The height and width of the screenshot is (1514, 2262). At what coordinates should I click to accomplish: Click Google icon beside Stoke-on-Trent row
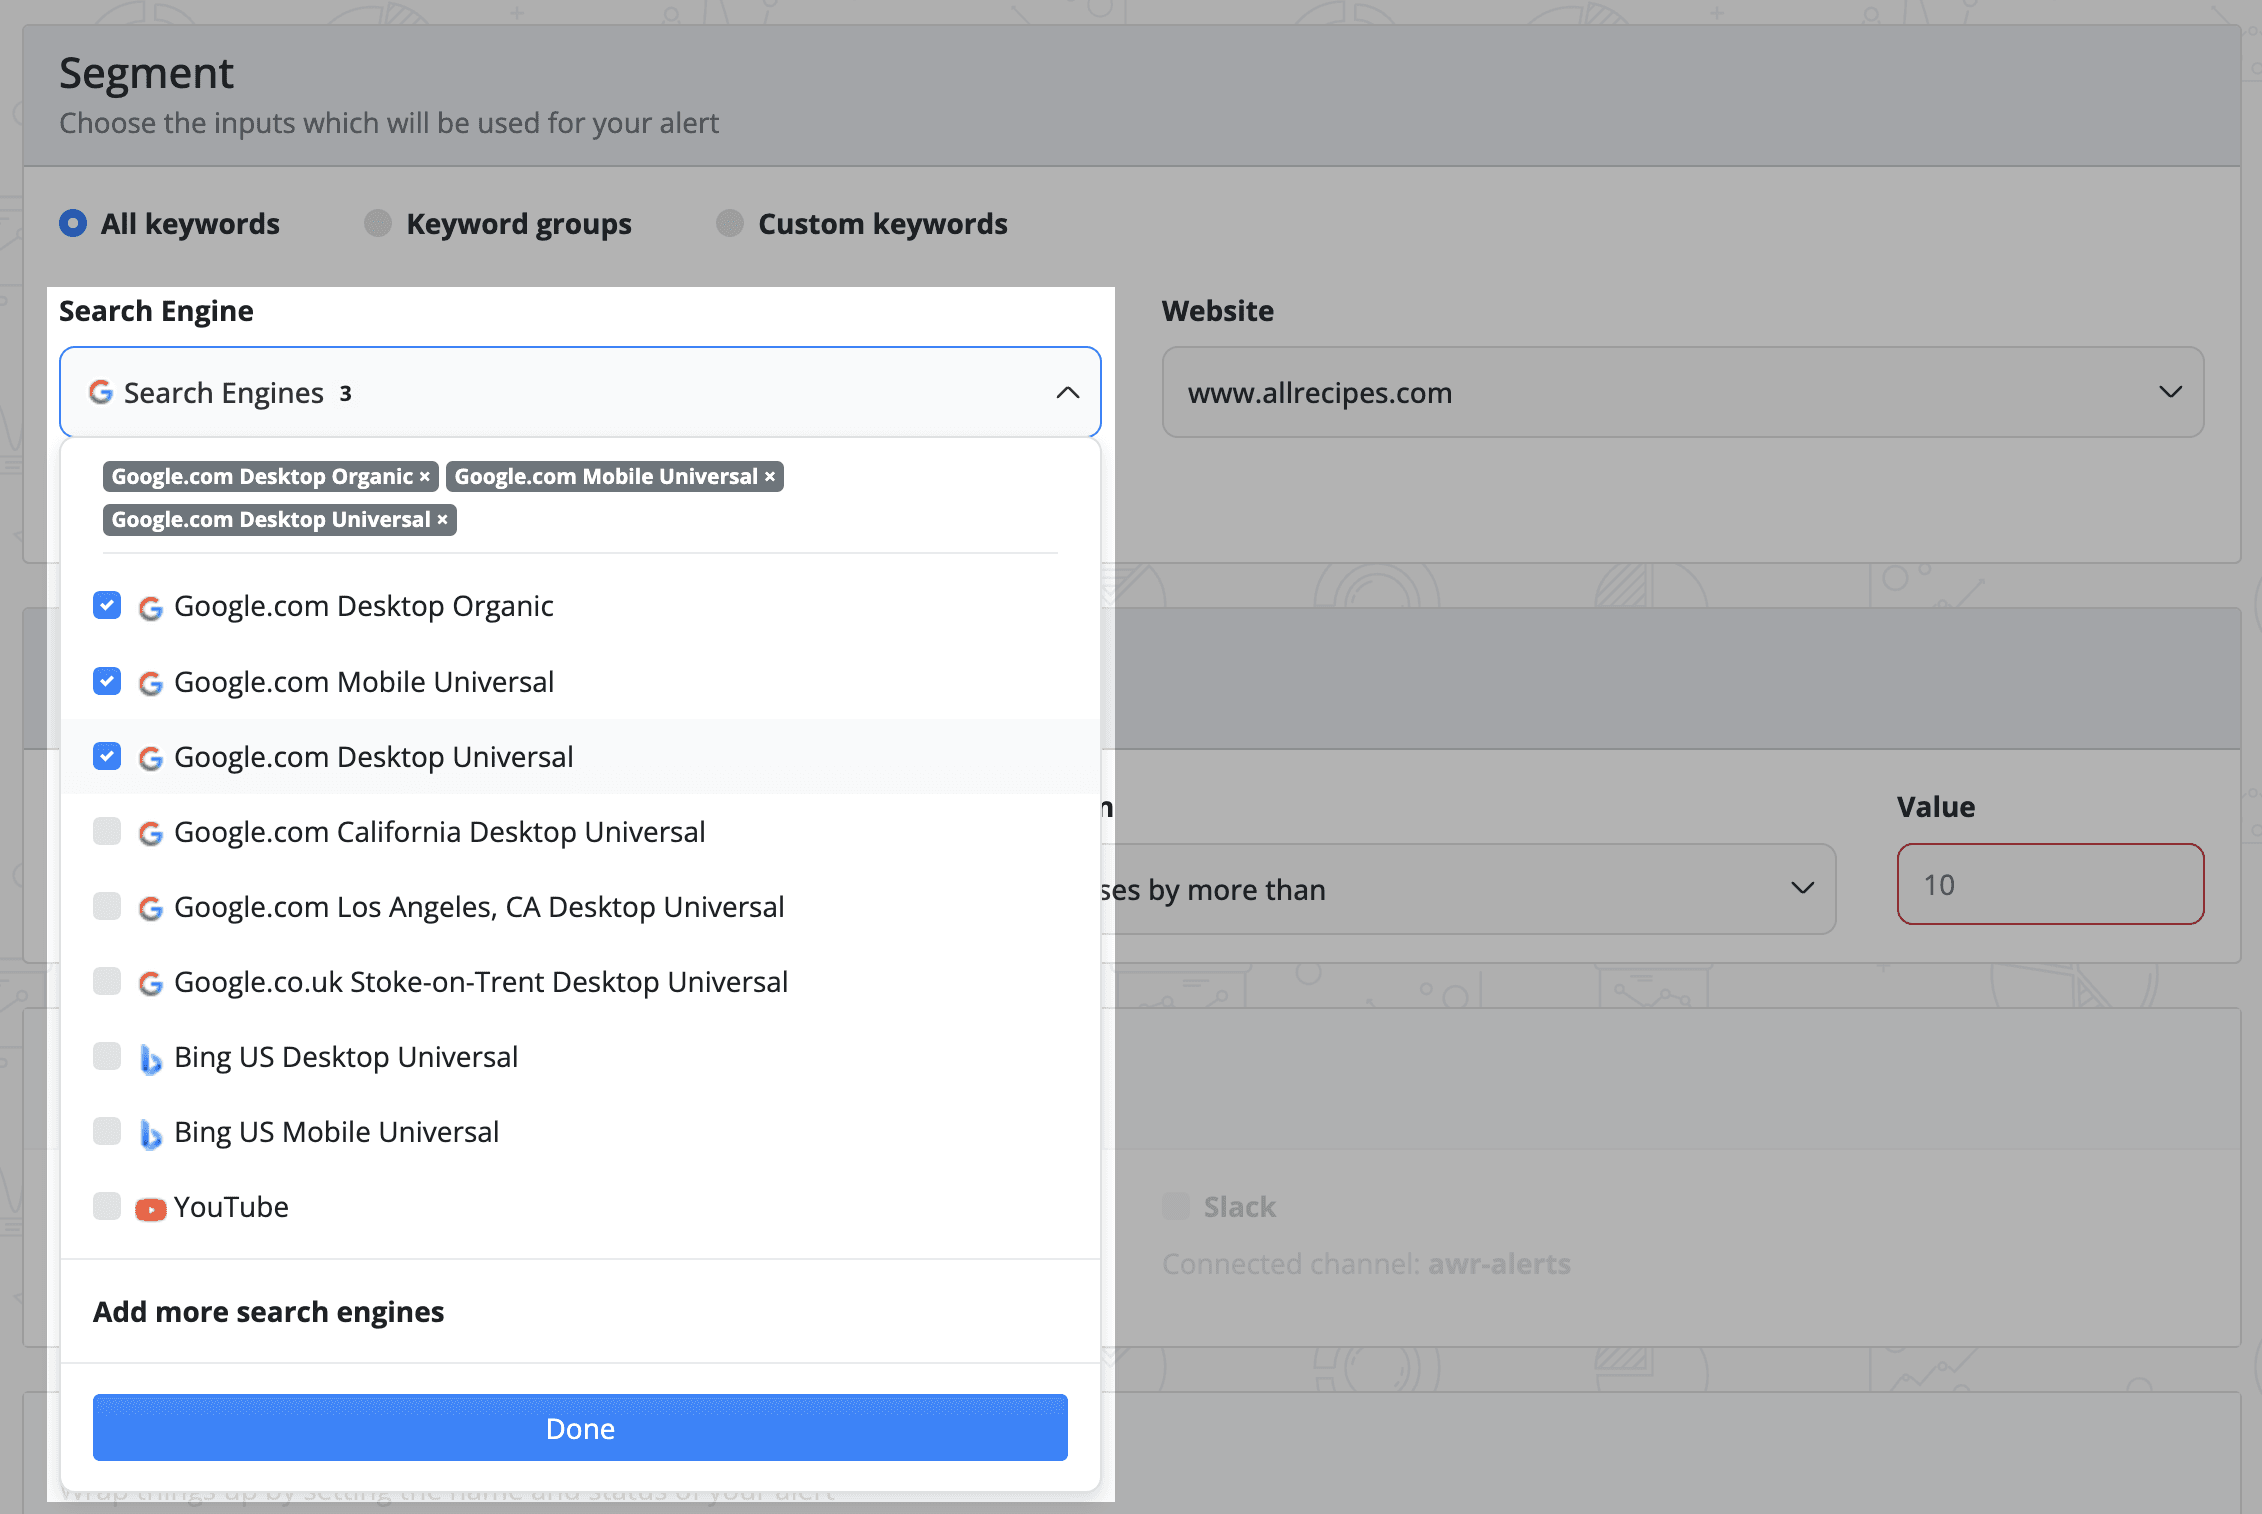tap(151, 984)
